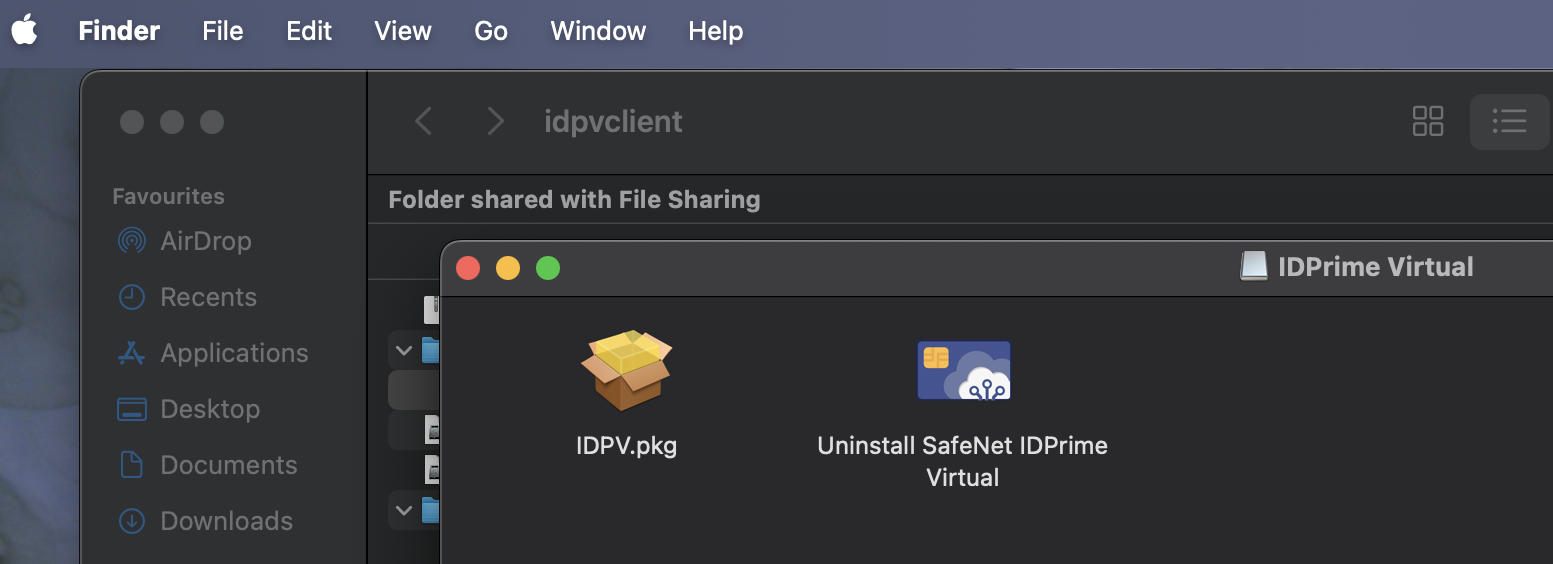Zoom the IDPrime Virtual window
1553x564 pixels.
[x=548, y=268]
